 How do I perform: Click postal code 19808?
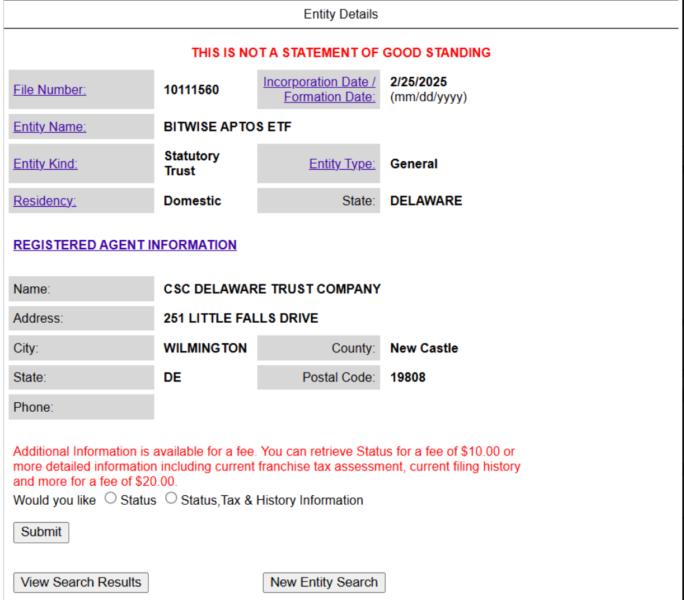[407, 377]
